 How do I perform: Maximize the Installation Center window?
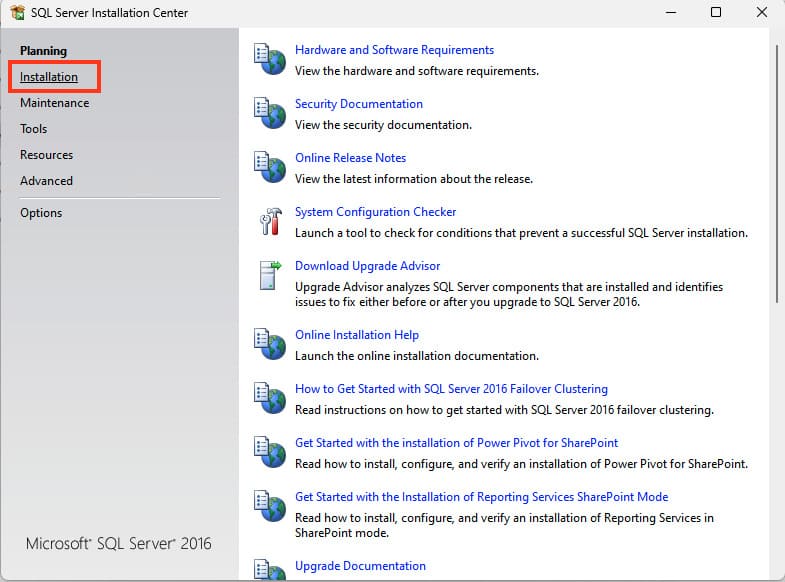pyautogui.click(x=715, y=13)
